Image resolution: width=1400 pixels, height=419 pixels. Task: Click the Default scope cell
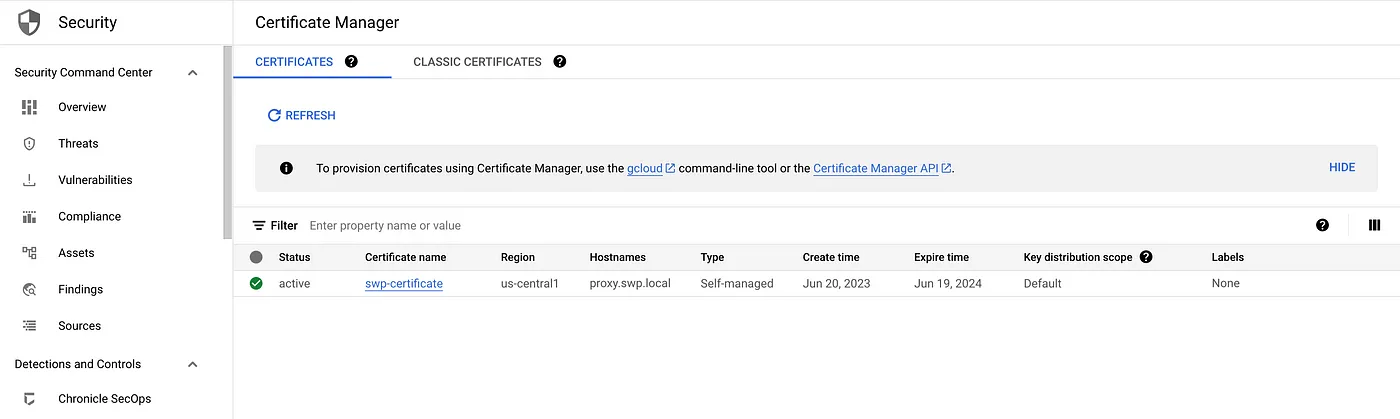1043,284
